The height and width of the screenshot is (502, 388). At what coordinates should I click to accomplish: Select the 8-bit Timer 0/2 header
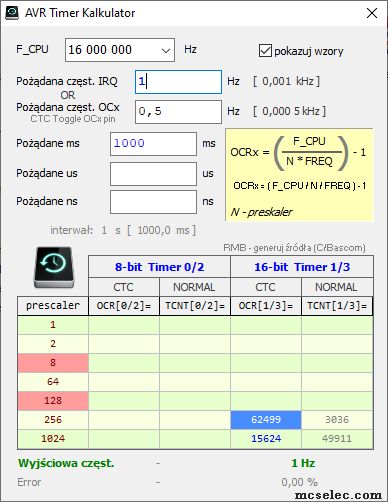click(x=159, y=267)
